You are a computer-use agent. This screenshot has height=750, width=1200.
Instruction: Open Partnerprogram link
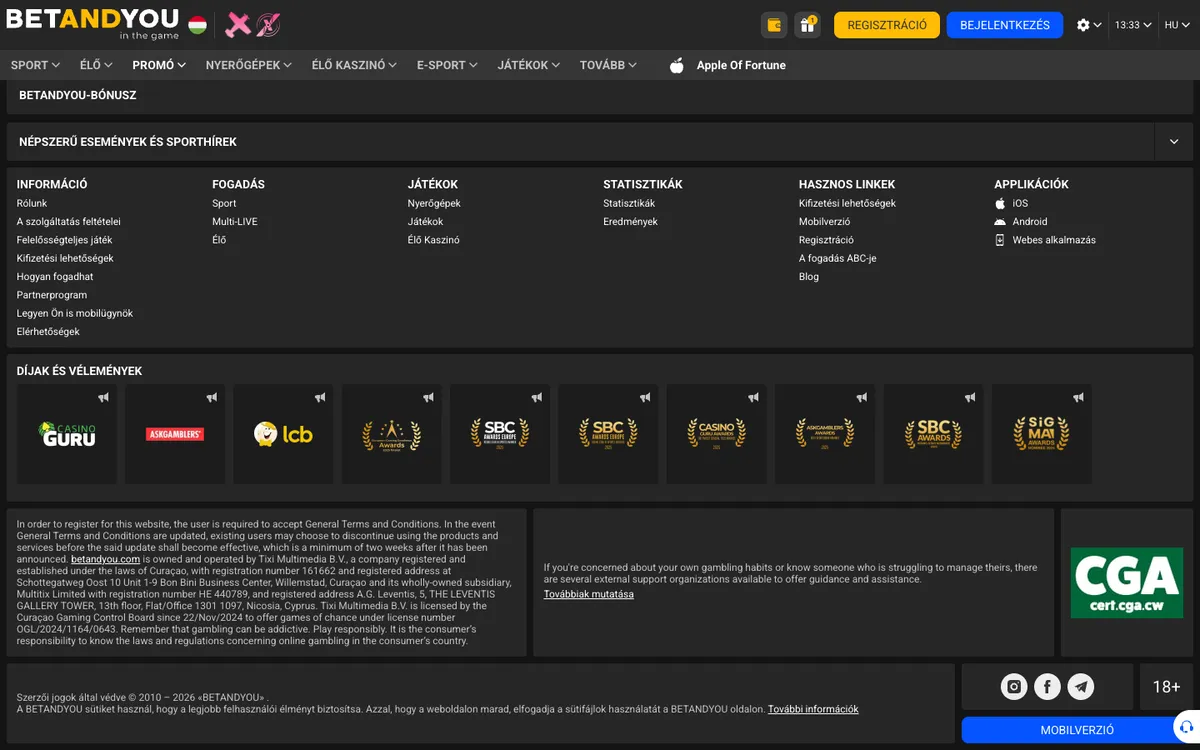tap(52, 295)
